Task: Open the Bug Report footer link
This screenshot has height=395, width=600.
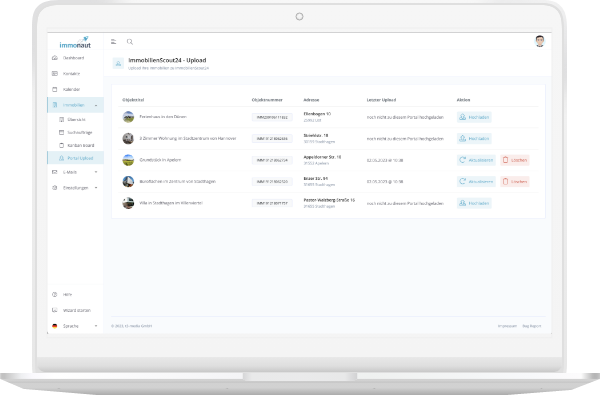Action: [x=532, y=326]
